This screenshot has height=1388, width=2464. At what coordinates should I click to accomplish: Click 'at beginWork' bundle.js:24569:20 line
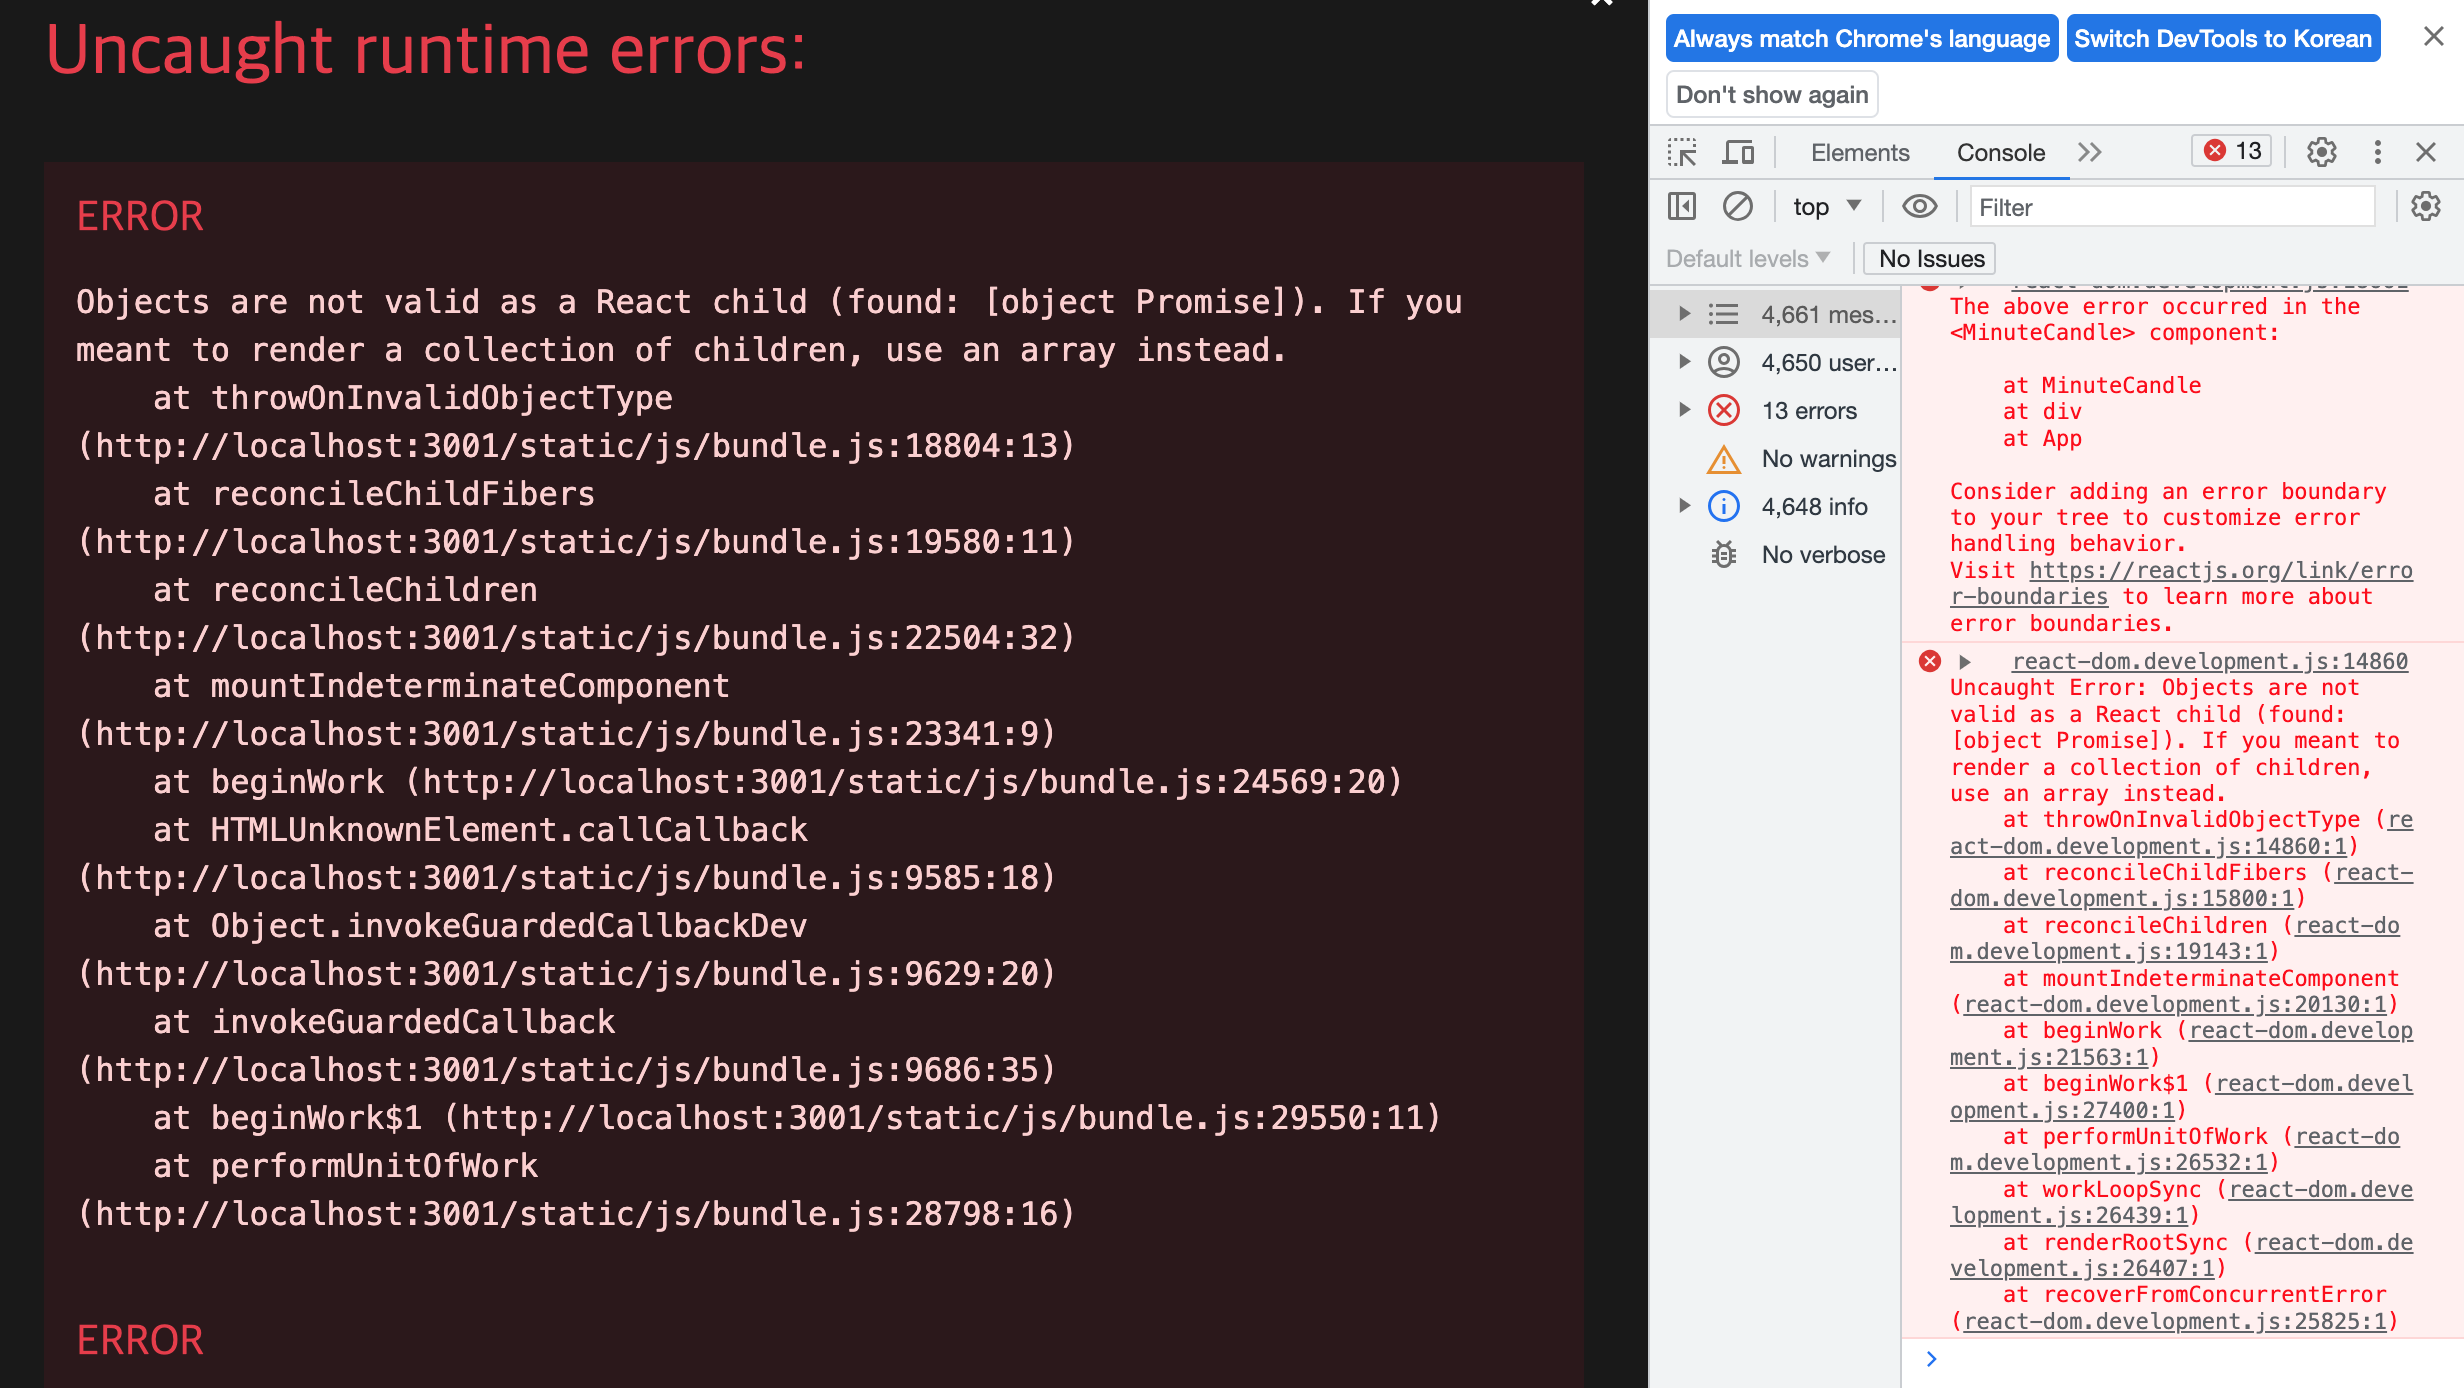[778, 782]
